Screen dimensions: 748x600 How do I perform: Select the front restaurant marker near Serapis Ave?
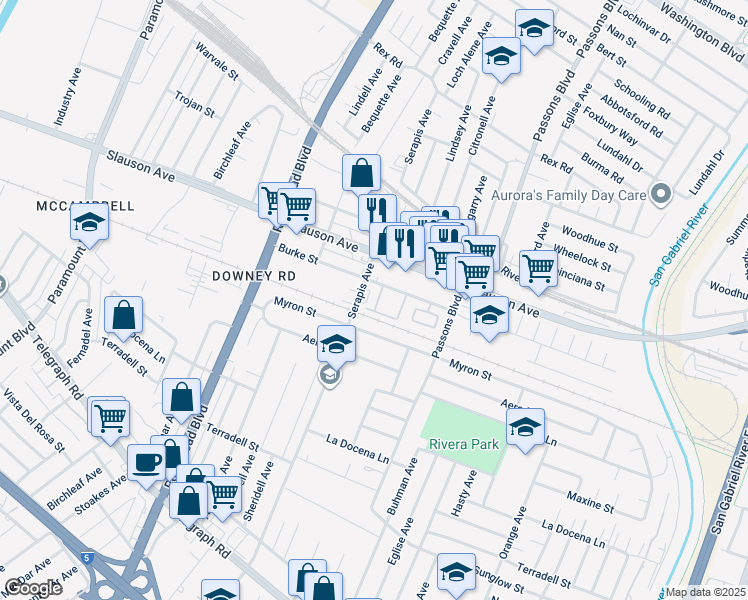click(x=405, y=245)
